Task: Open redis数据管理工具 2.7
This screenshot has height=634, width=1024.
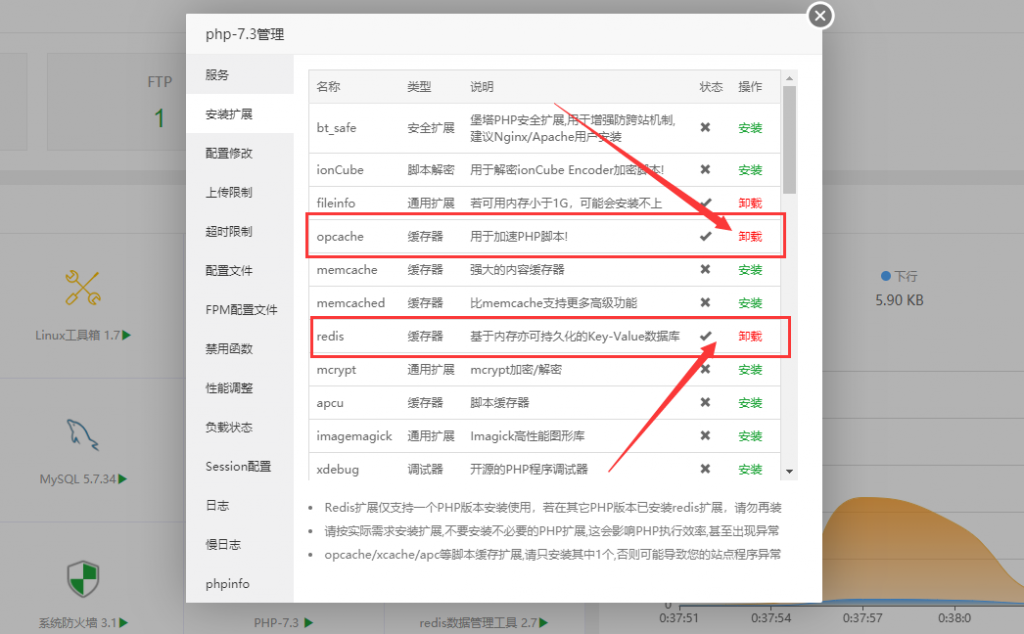Action: pyautogui.click(x=480, y=621)
